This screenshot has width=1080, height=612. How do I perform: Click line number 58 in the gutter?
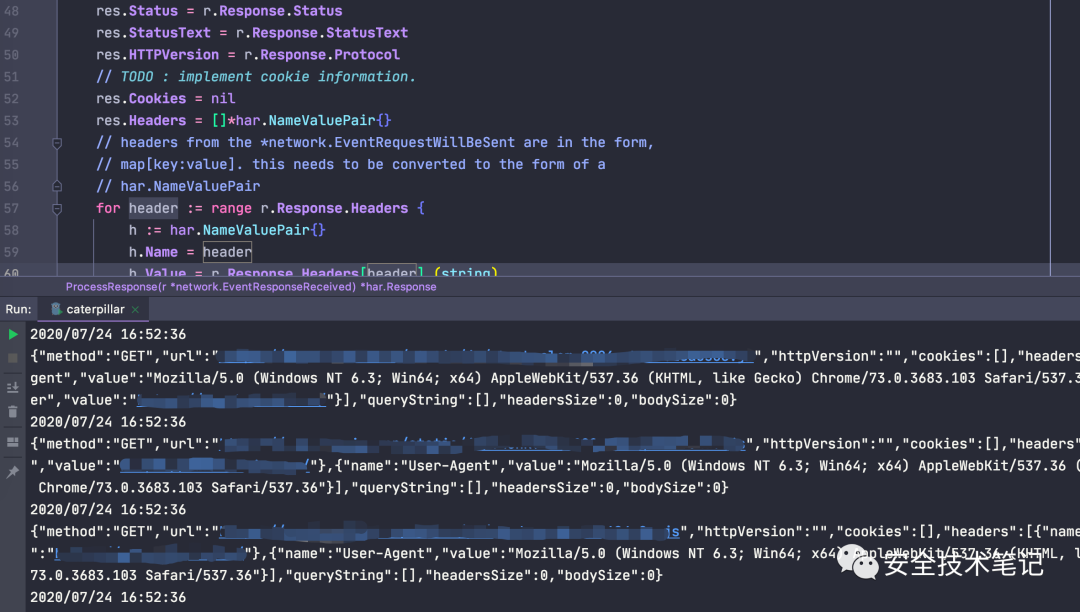(x=12, y=230)
